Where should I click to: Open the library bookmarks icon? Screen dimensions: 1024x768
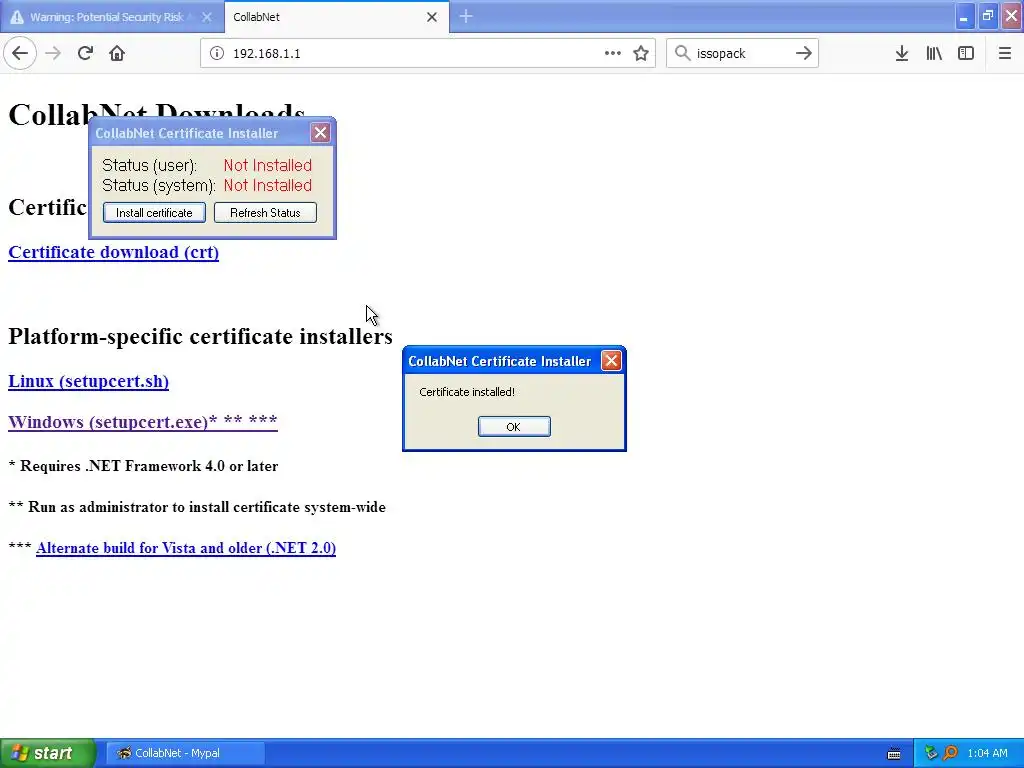(x=934, y=53)
